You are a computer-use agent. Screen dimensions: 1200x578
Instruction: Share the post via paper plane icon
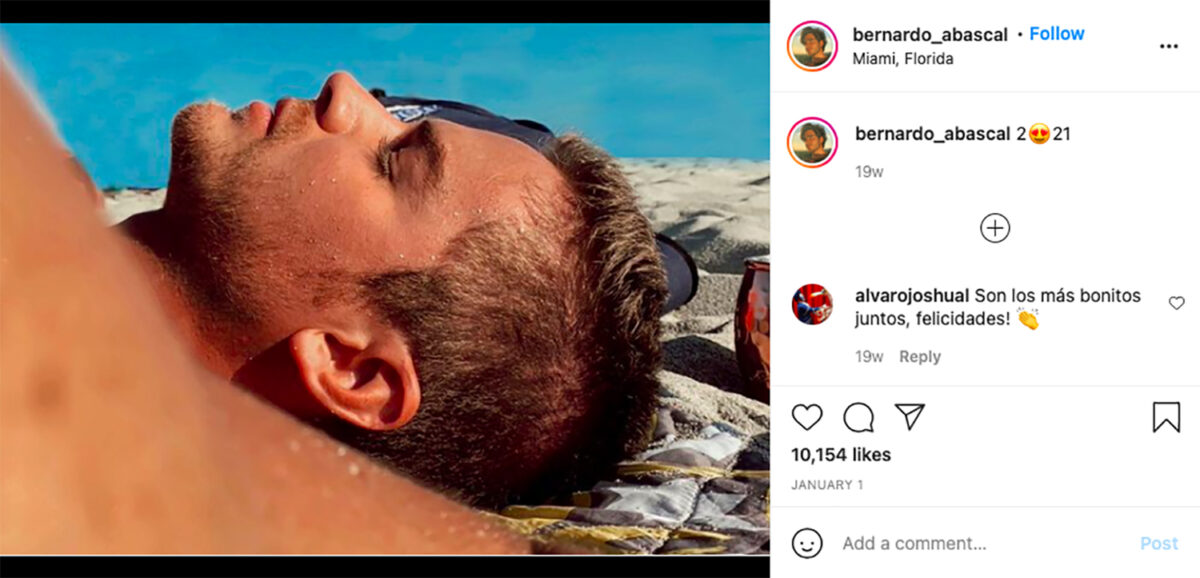[x=909, y=417]
